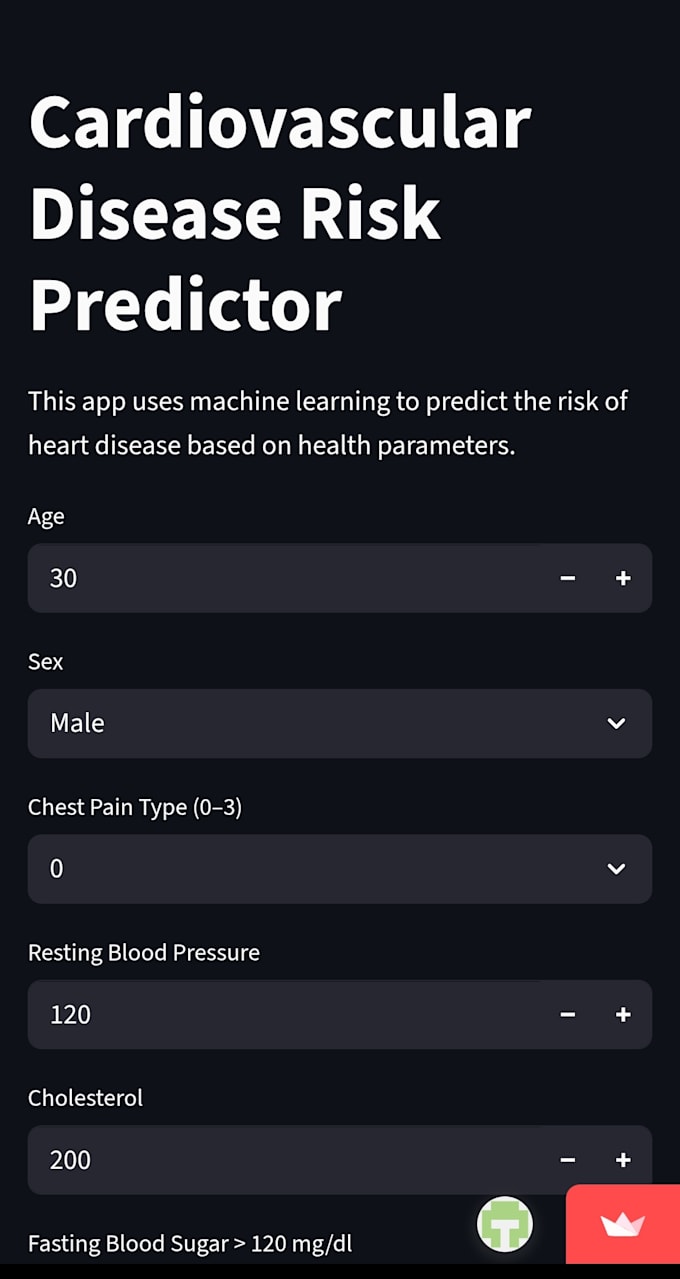Decrease Resting Blood Pressure with minus

[x=567, y=1014]
